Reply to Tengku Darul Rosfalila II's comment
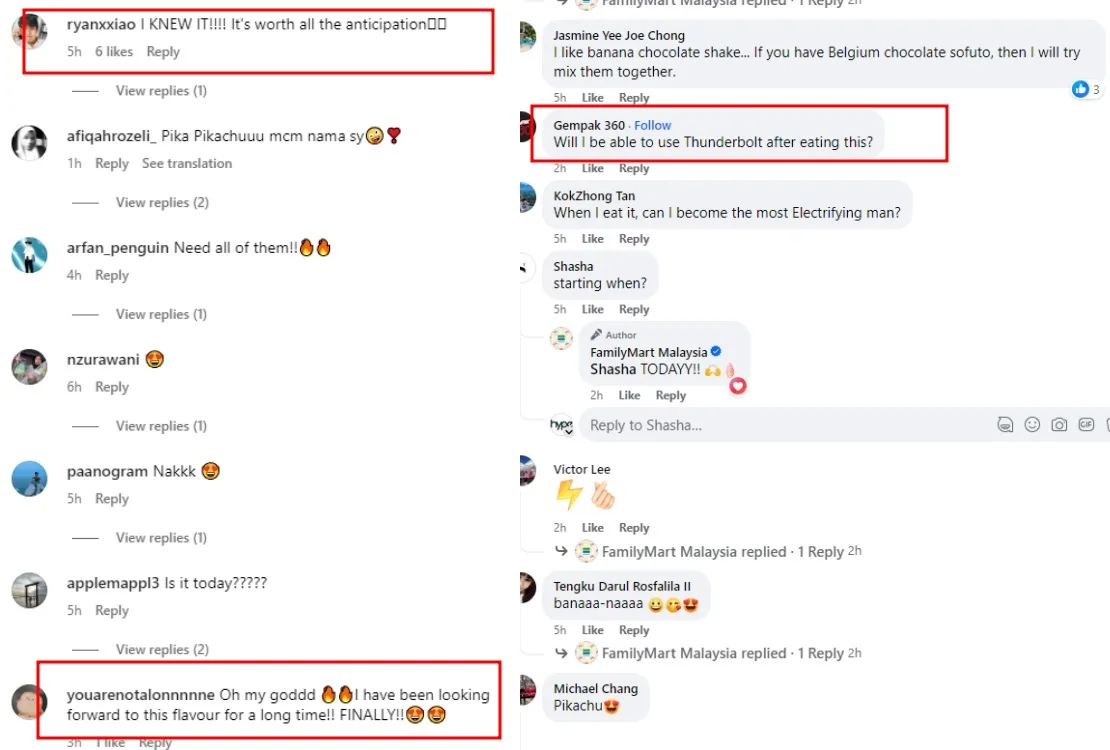This screenshot has width=1110, height=750. 634,630
